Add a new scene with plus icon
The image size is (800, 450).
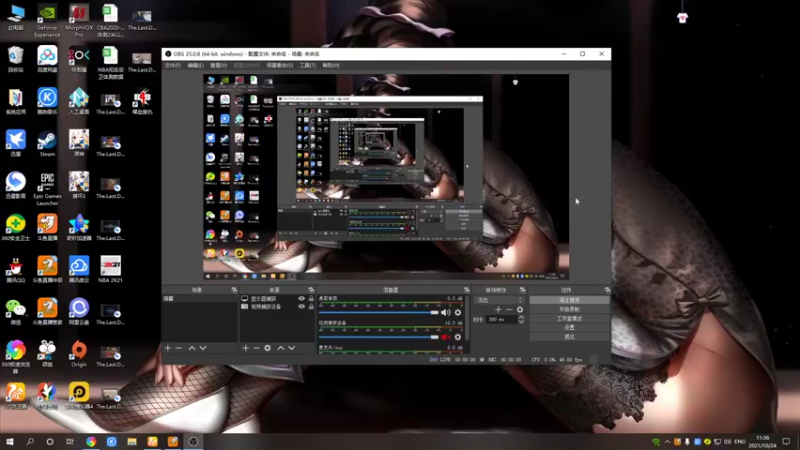pyautogui.click(x=168, y=348)
